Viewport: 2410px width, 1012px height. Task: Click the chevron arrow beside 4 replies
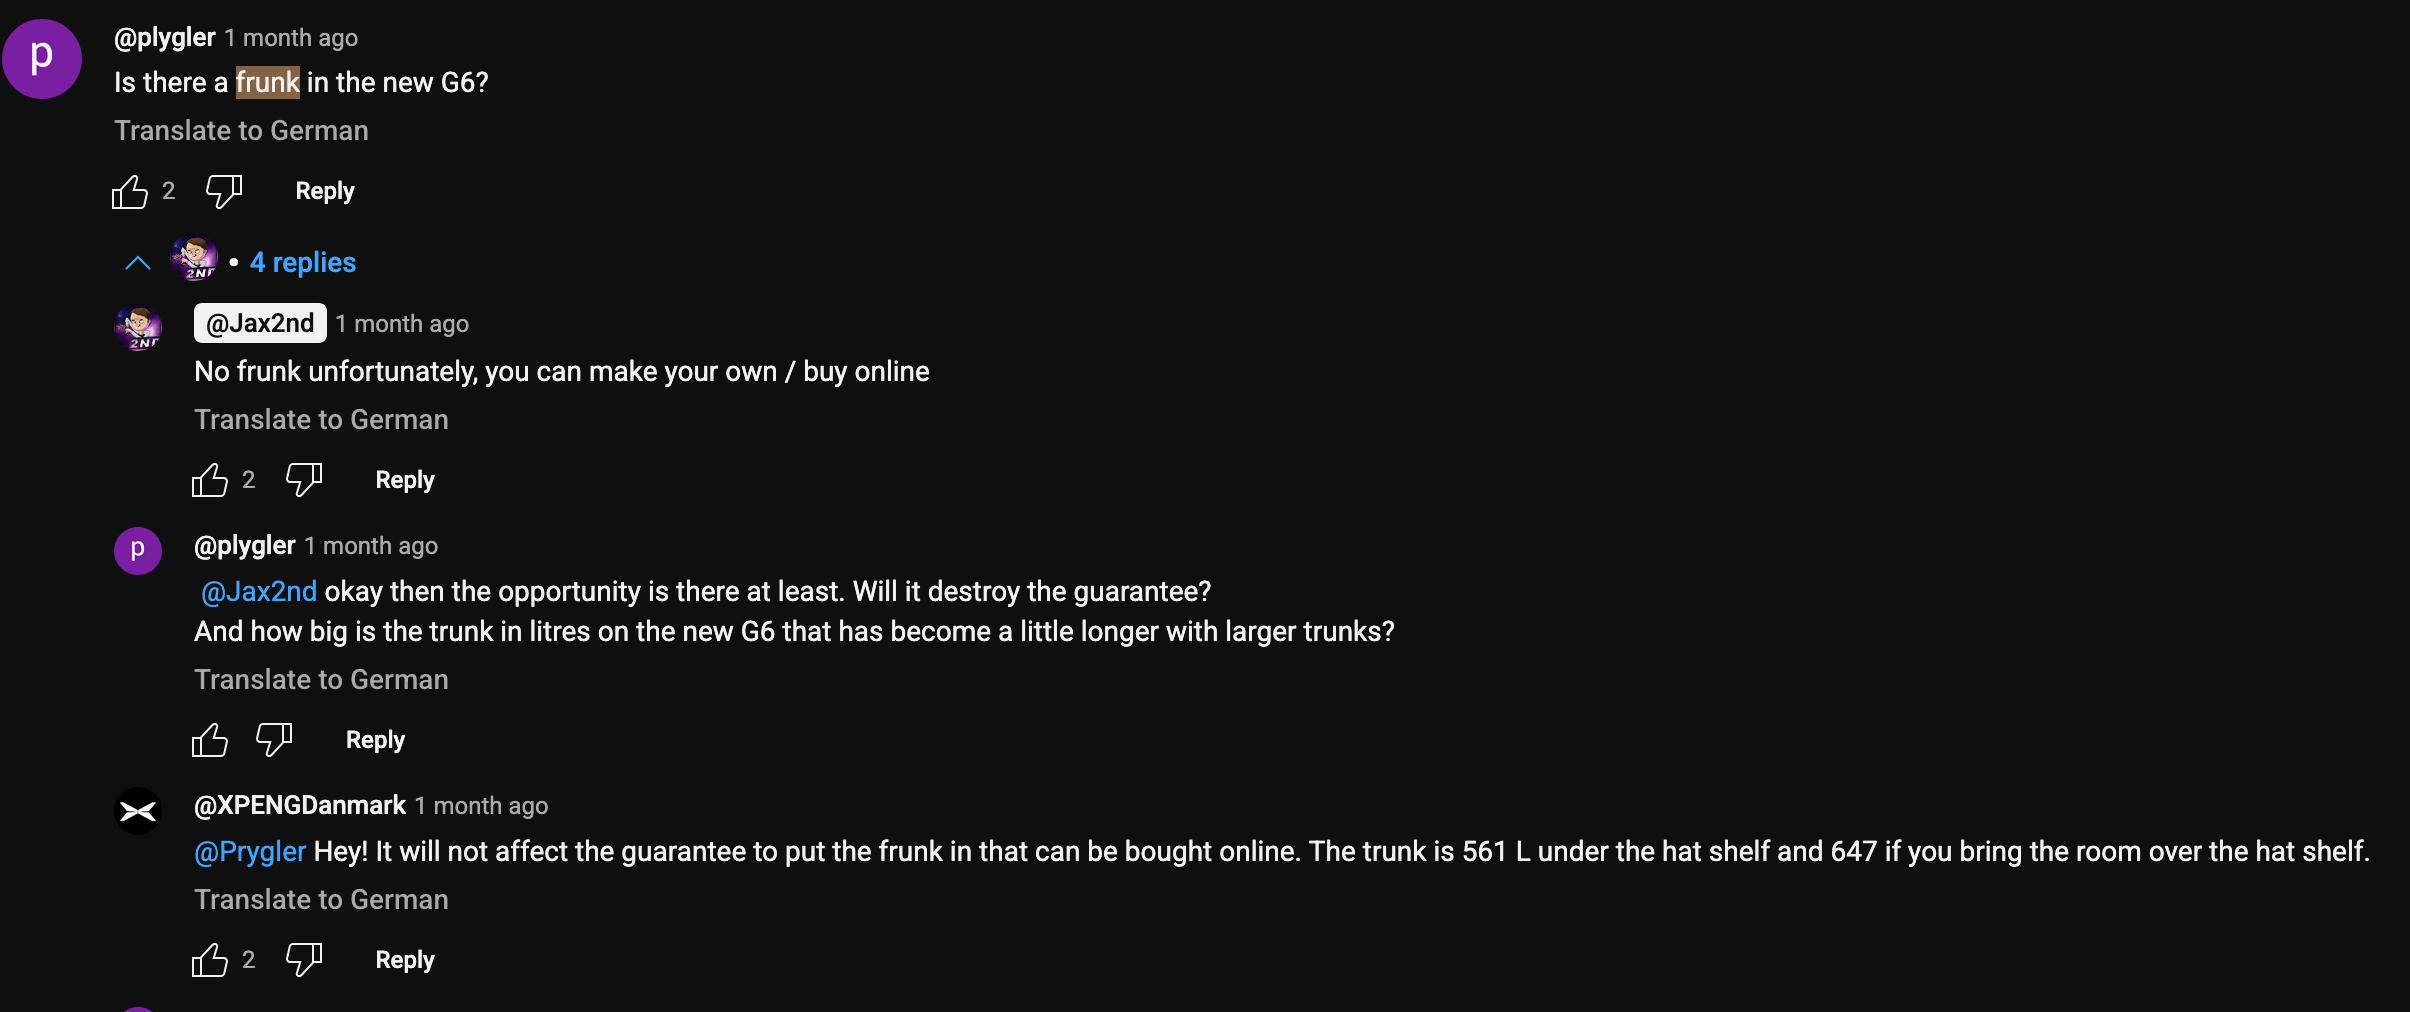click(138, 263)
